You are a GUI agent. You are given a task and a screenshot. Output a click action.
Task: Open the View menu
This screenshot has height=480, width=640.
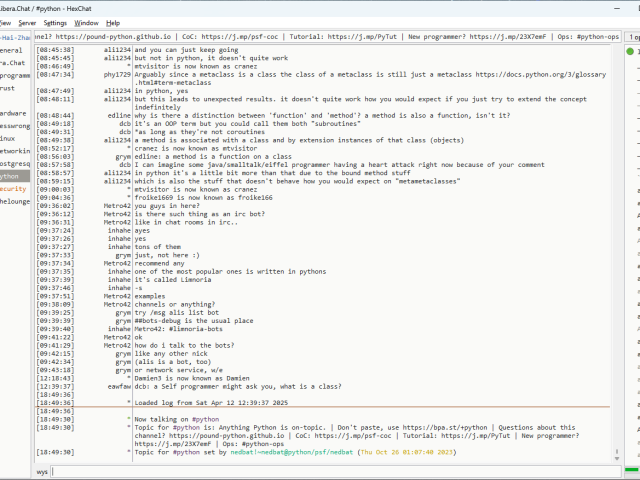click(6, 22)
